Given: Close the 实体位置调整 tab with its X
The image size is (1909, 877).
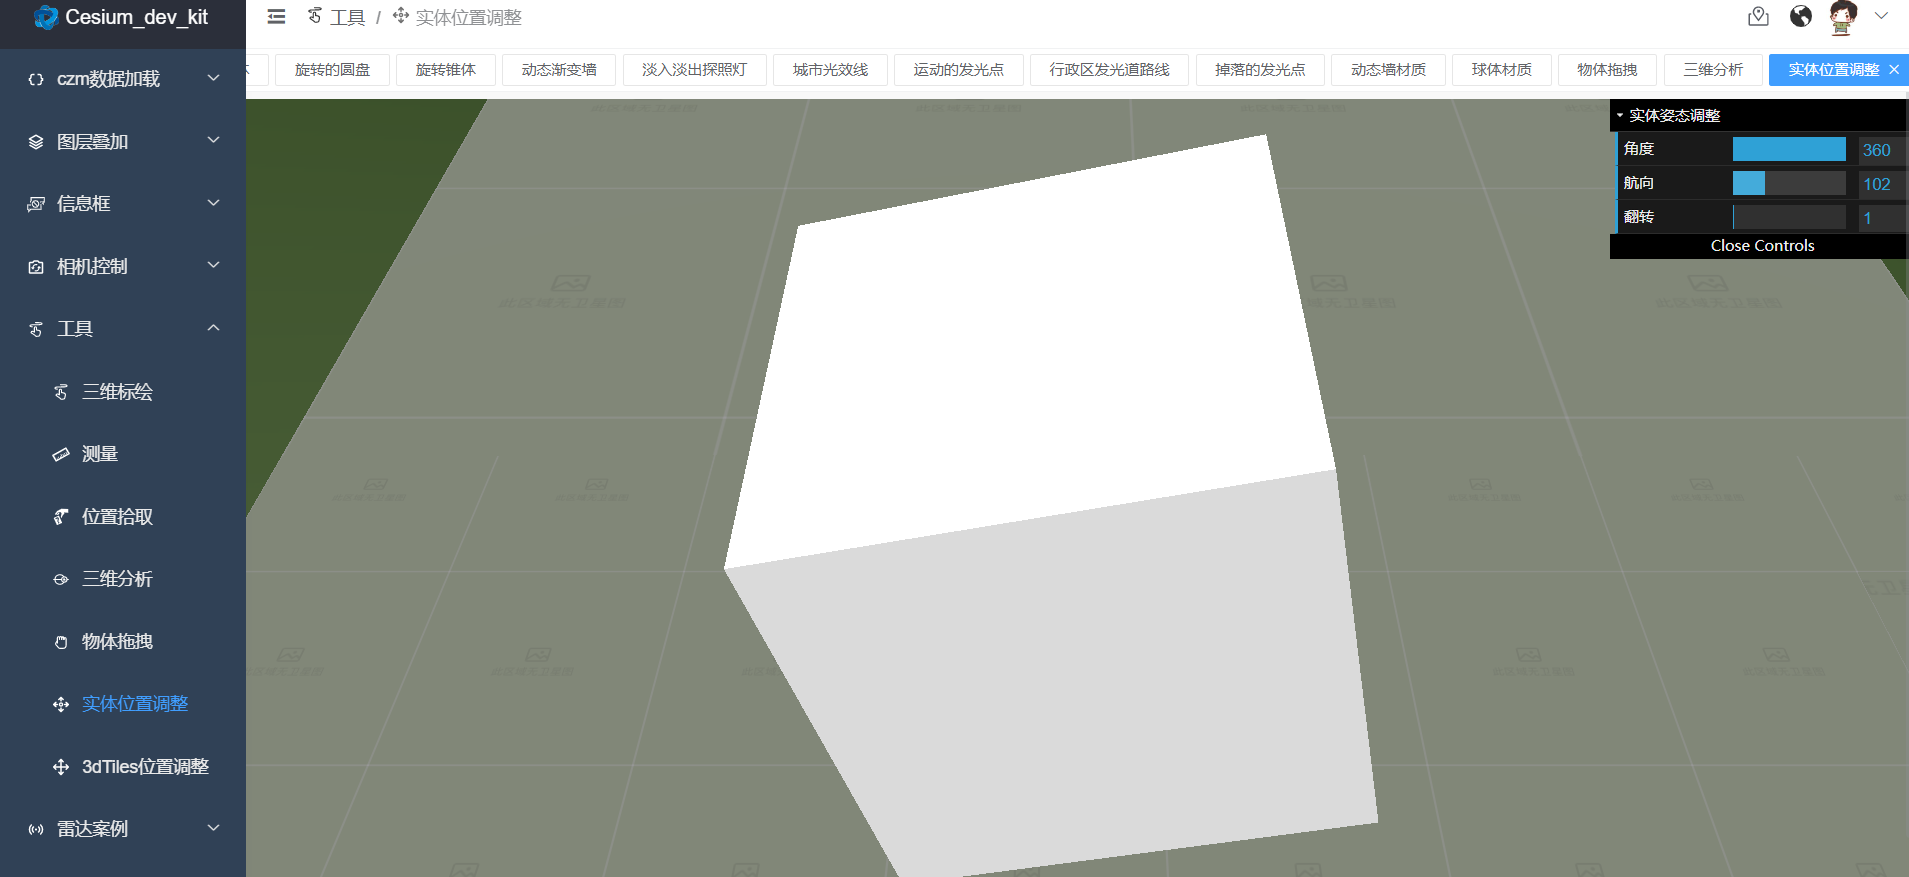Looking at the screenshot, I should 1894,69.
